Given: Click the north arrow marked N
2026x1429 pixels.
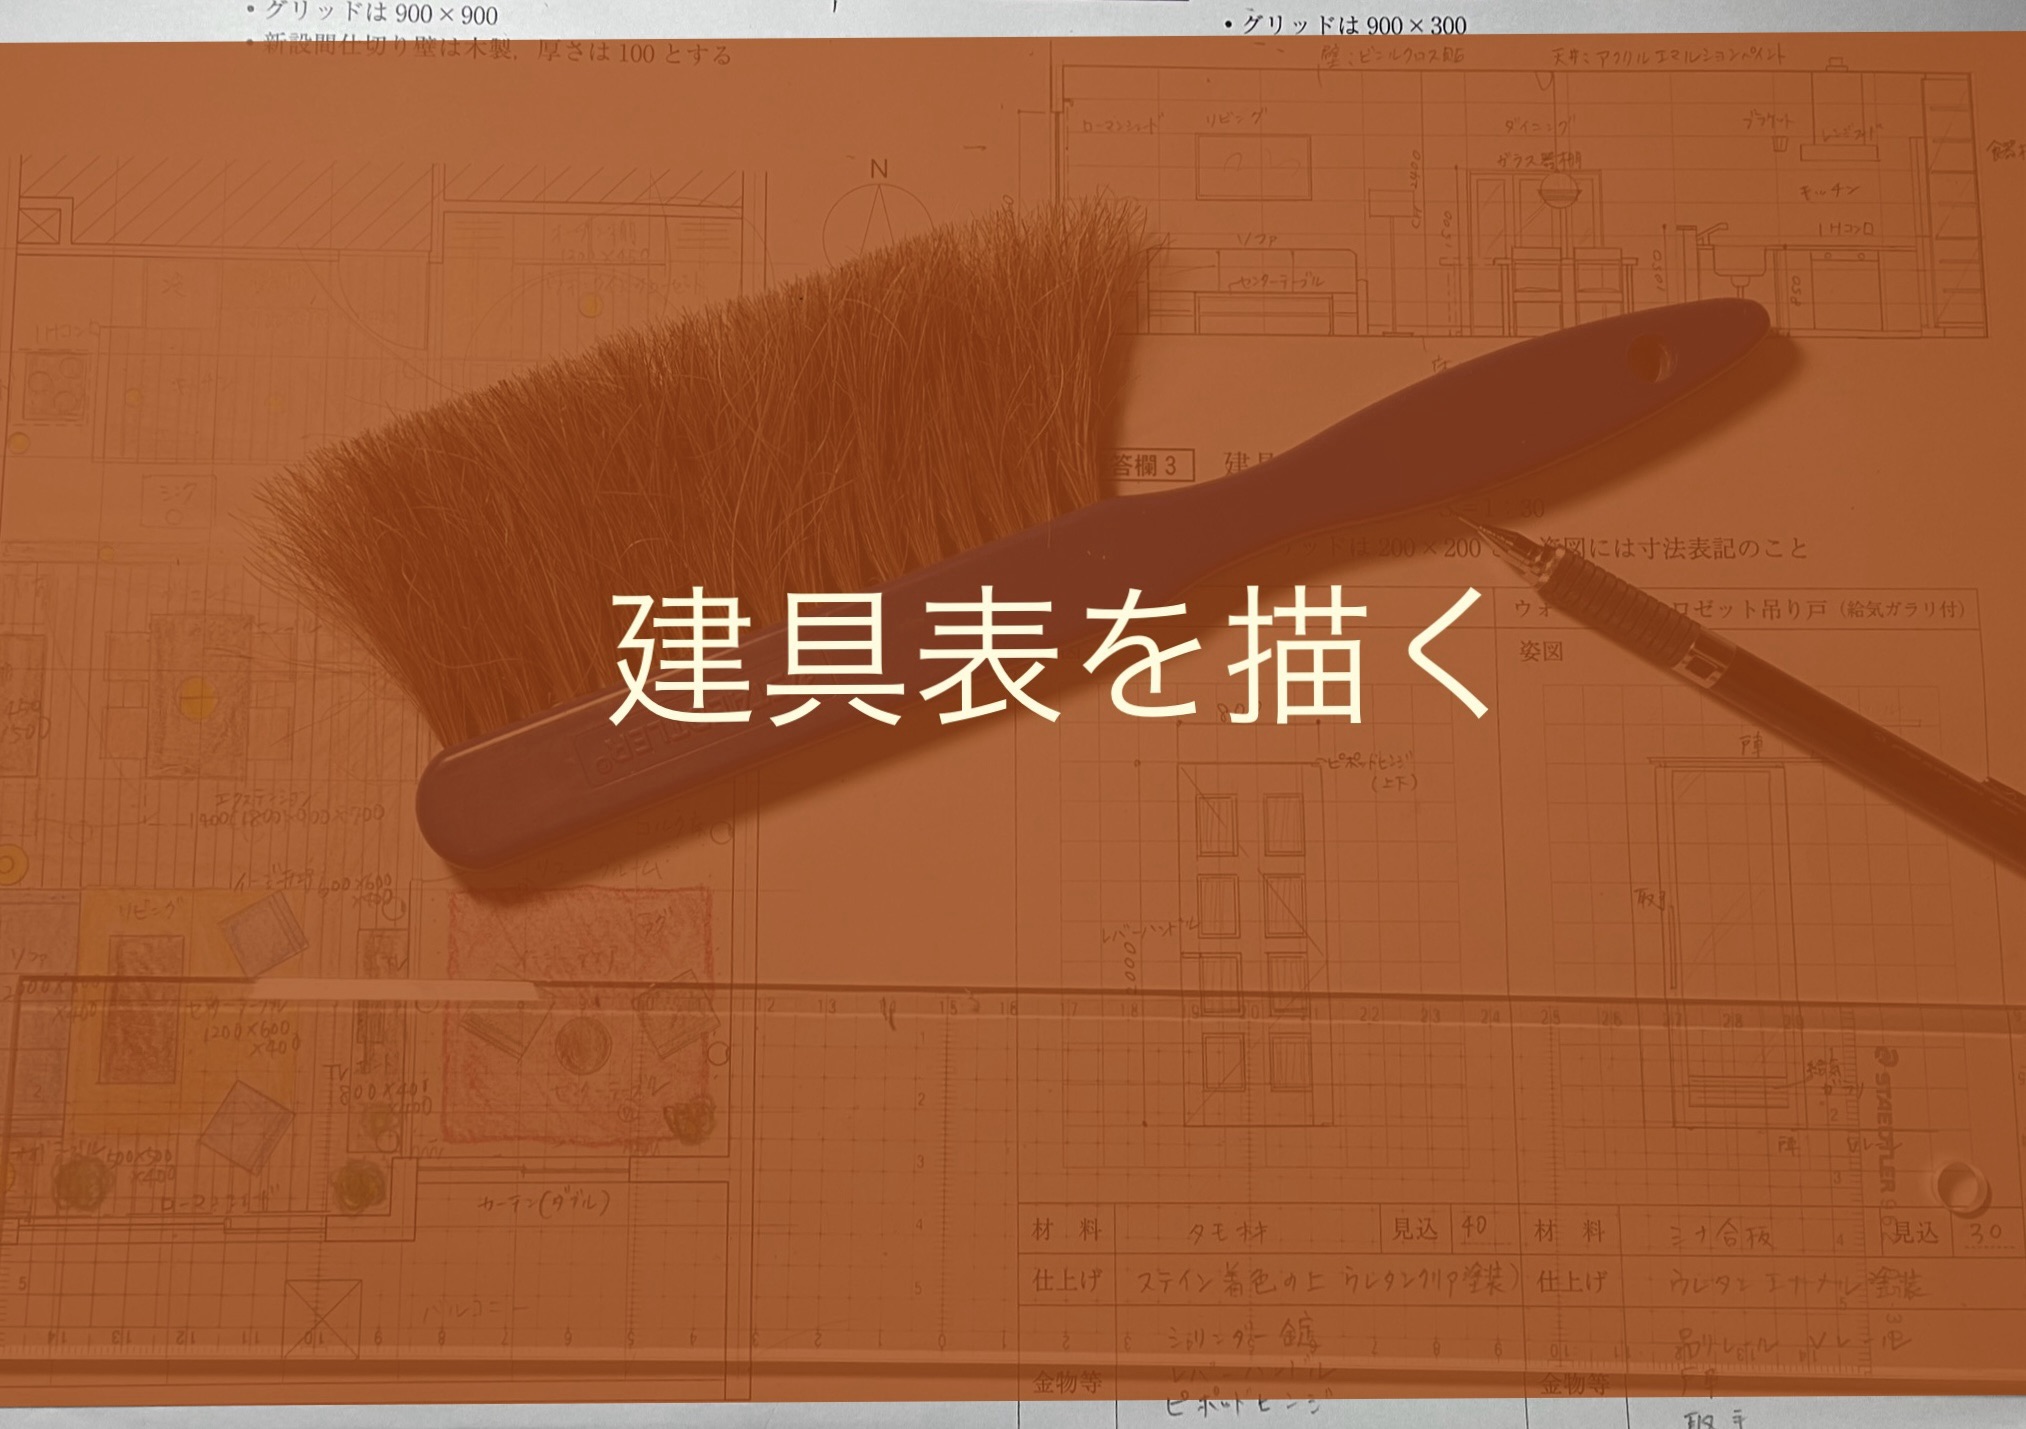Looking at the screenshot, I should coord(877,215).
